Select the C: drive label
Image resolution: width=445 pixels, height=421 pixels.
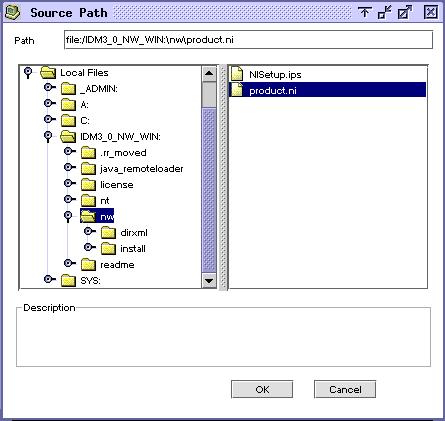(85, 120)
